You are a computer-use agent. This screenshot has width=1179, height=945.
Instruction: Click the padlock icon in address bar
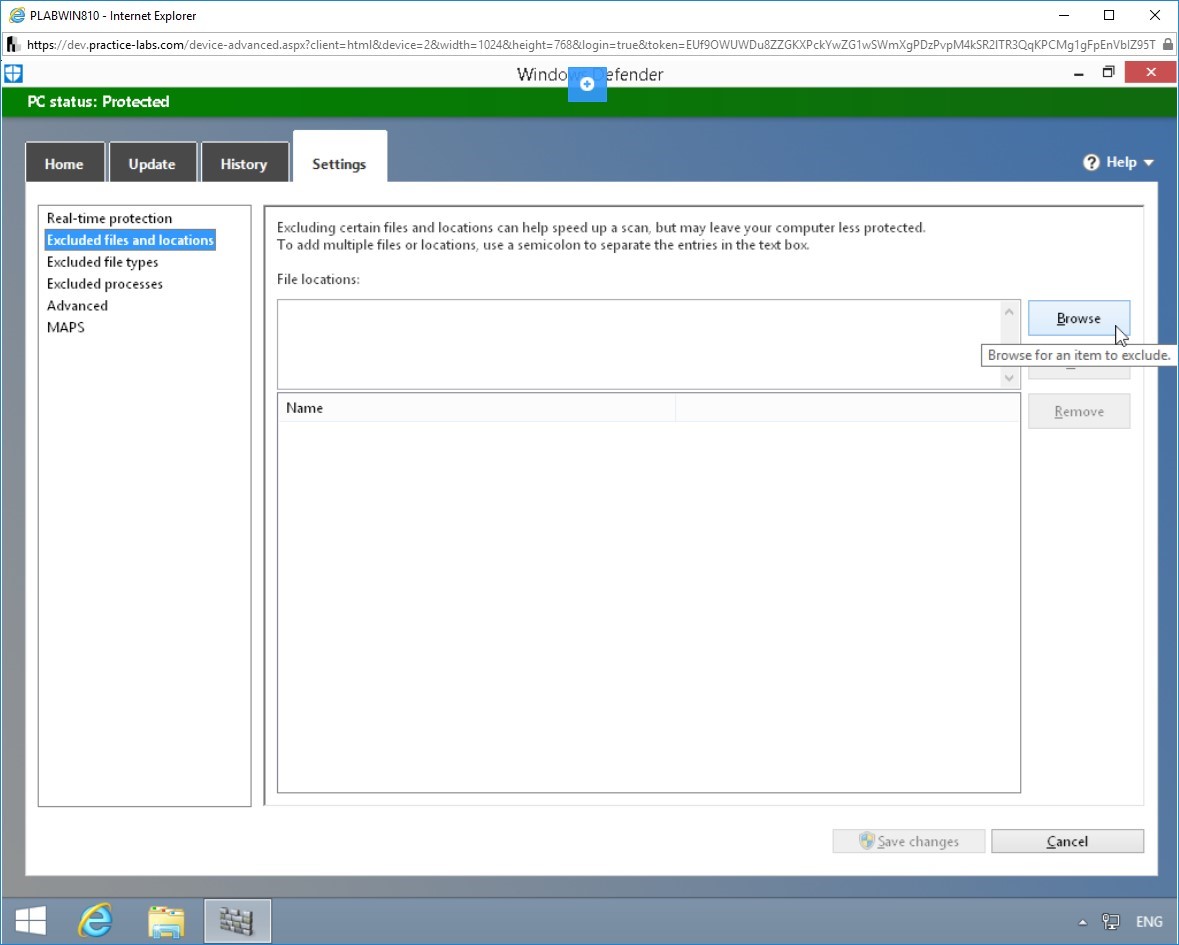click(x=1167, y=44)
